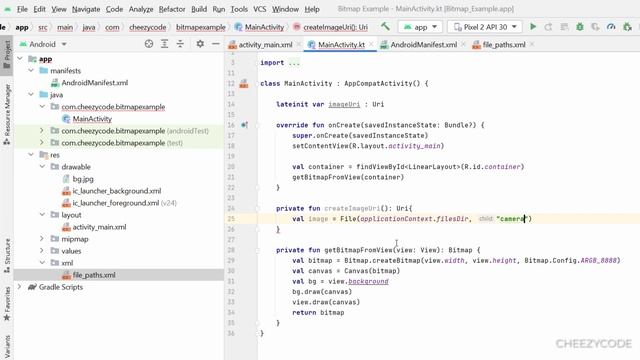Image resolution: width=640 pixels, height=360 pixels.
Task: Select ic_launcher_background.xml file
Action: coord(117,191)
